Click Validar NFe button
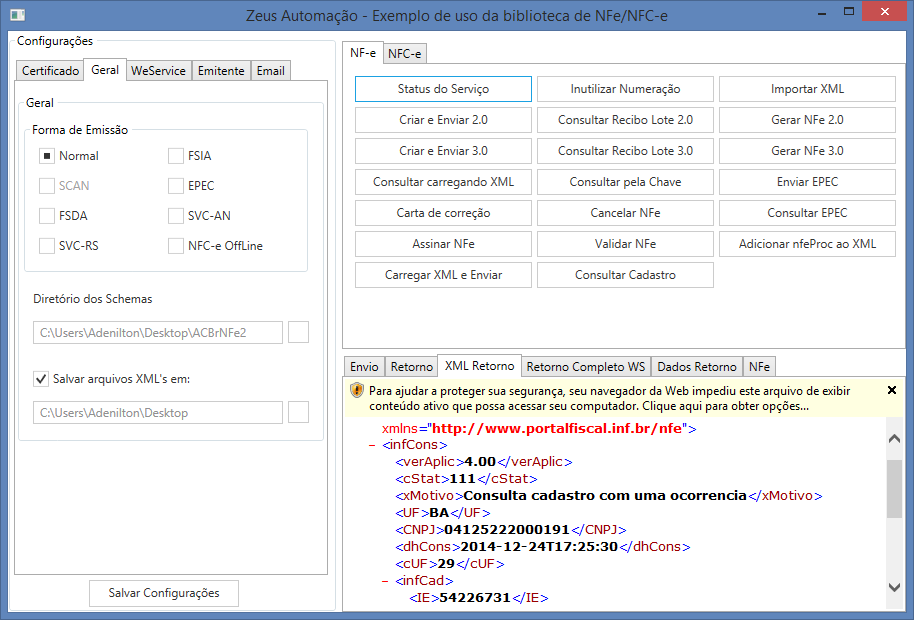 [x=626, y=243]
